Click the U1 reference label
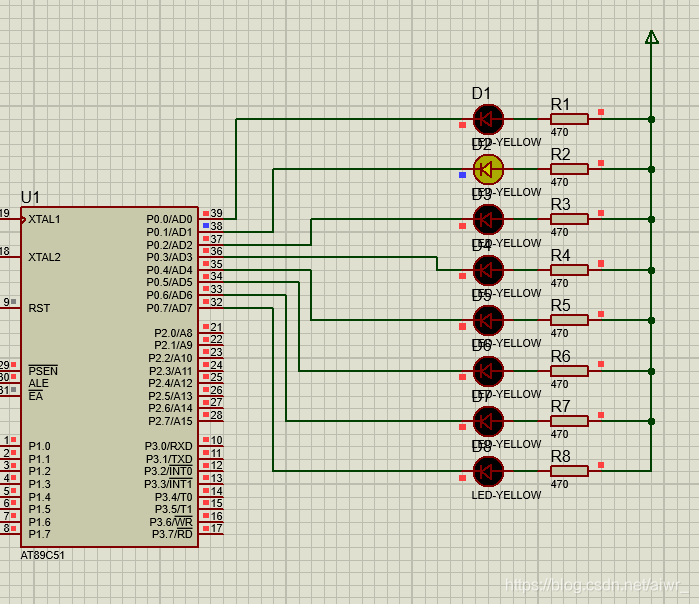The width and height of the screenshot is (699, 604). tap(30, 197)
